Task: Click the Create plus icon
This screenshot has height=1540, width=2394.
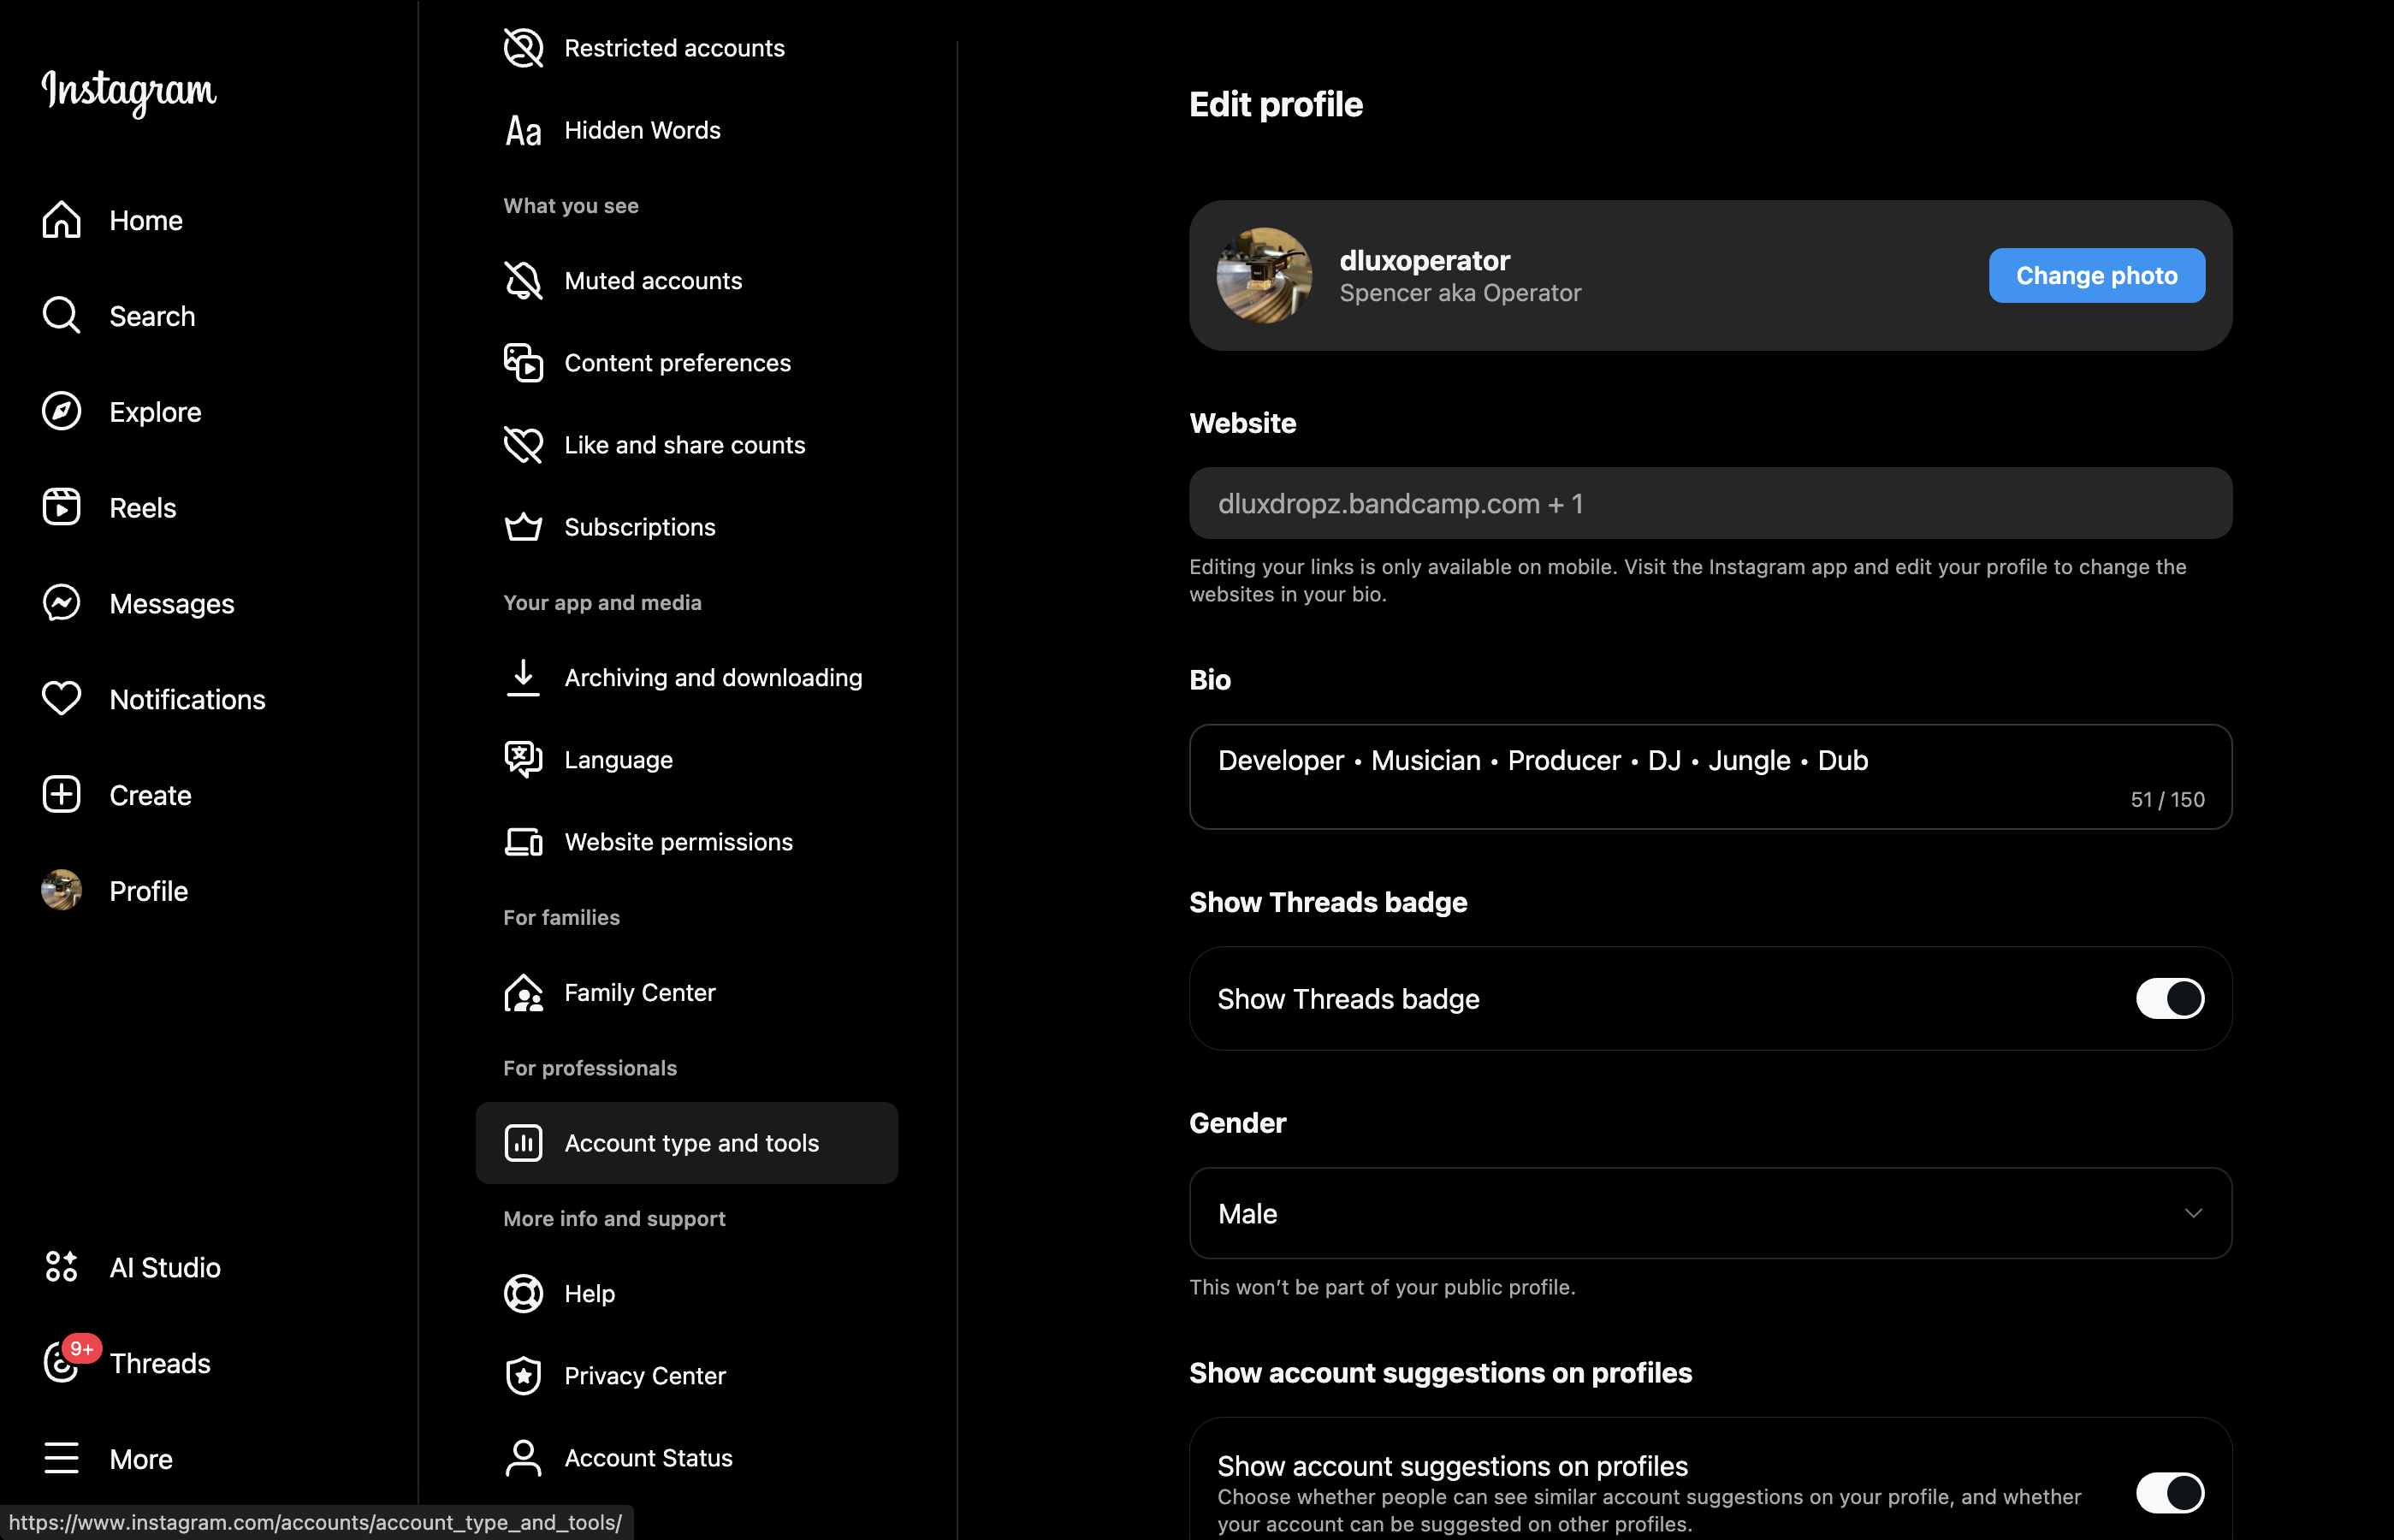Action: [61, 794]
